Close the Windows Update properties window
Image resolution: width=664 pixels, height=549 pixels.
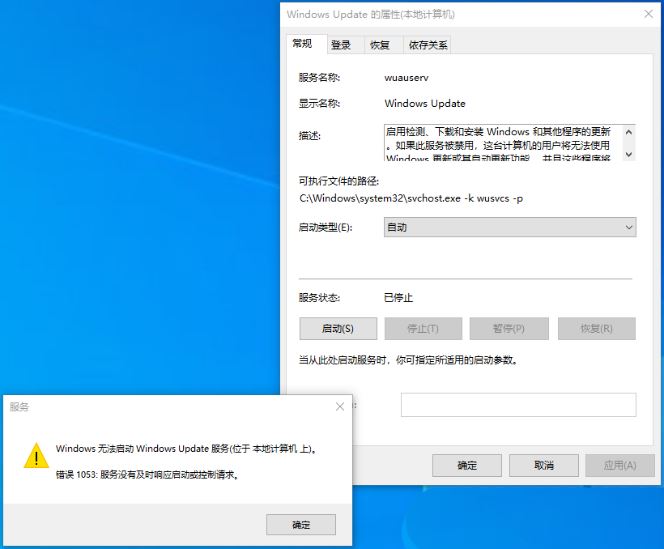[x=648, y=14]
